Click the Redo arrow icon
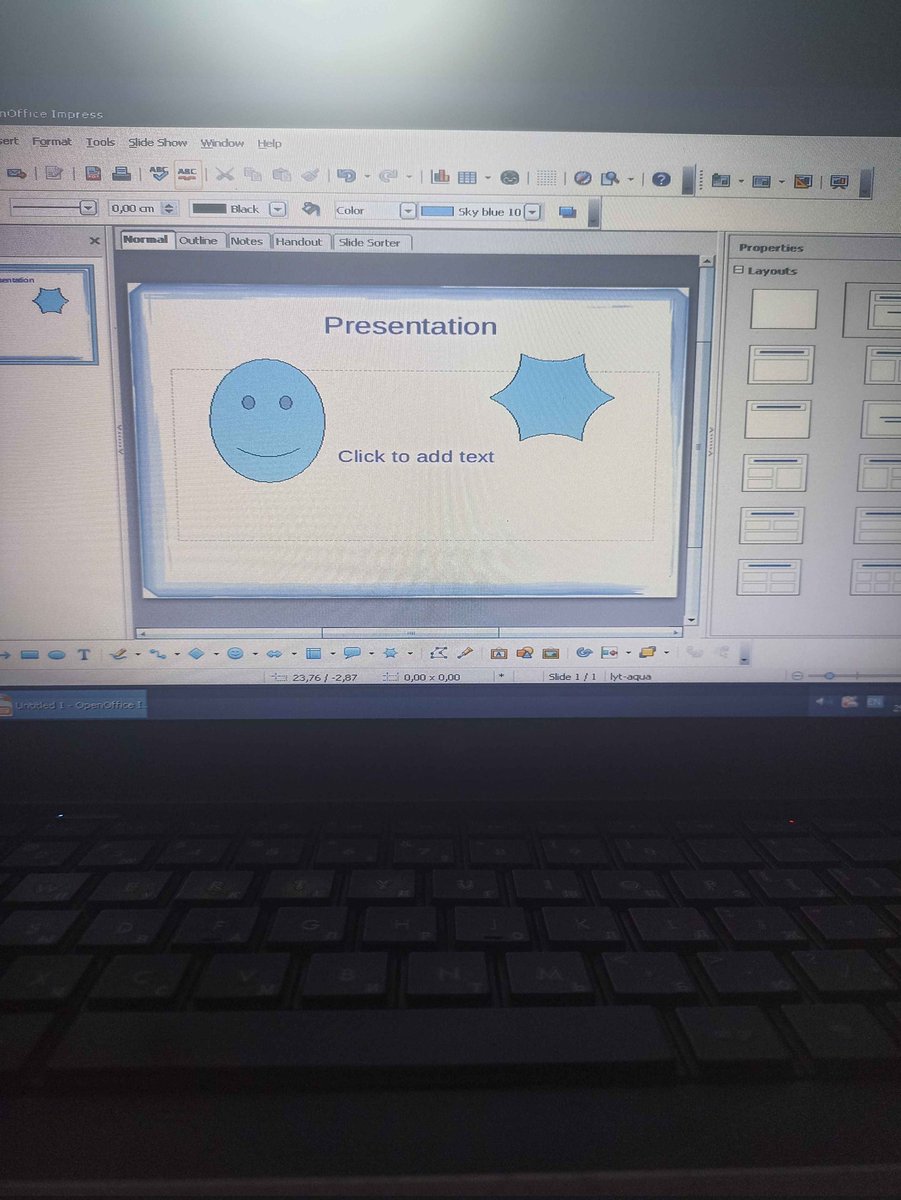The height and width of the screenshot is (1200, 901). 388,177
